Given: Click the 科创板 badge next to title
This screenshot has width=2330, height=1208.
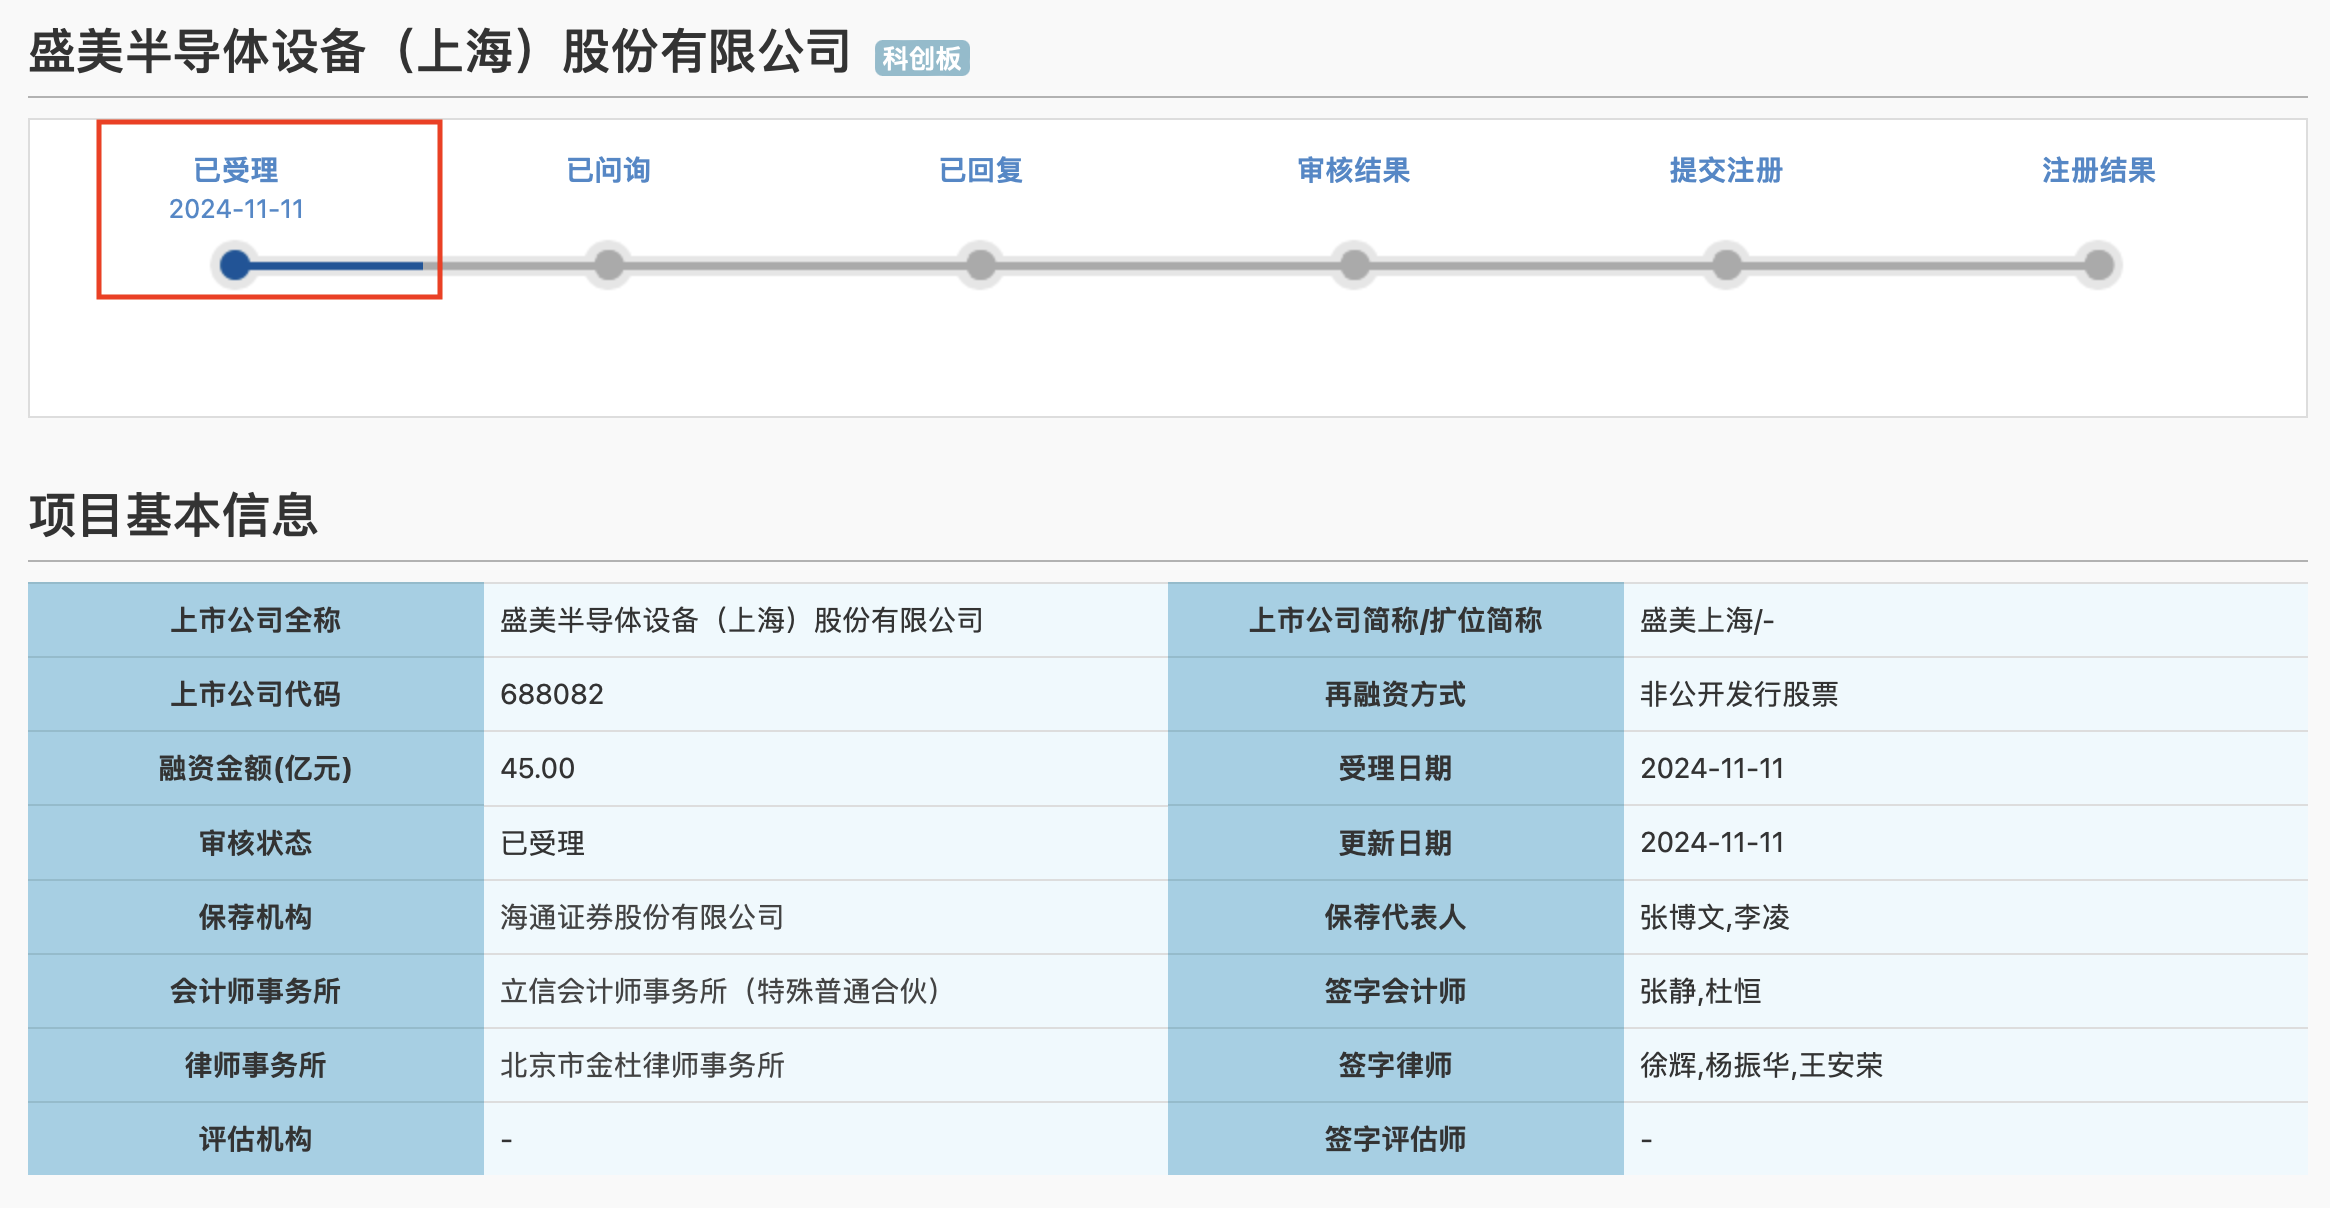Looking at the screenshot, I should click(922, 58).
